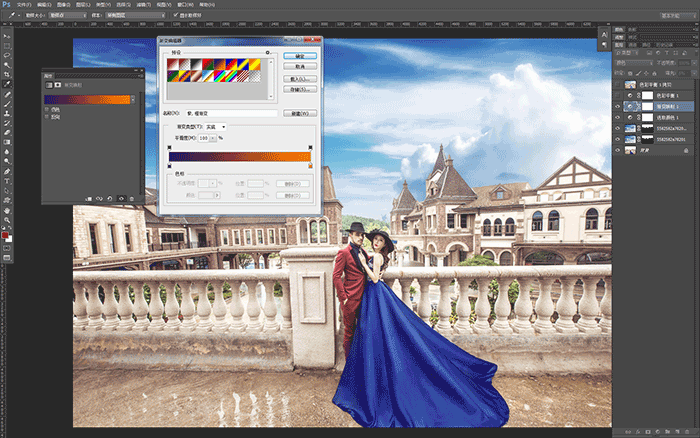
Task: Select the orange color stop below gradient bar
Action: [x=310, y=166]
